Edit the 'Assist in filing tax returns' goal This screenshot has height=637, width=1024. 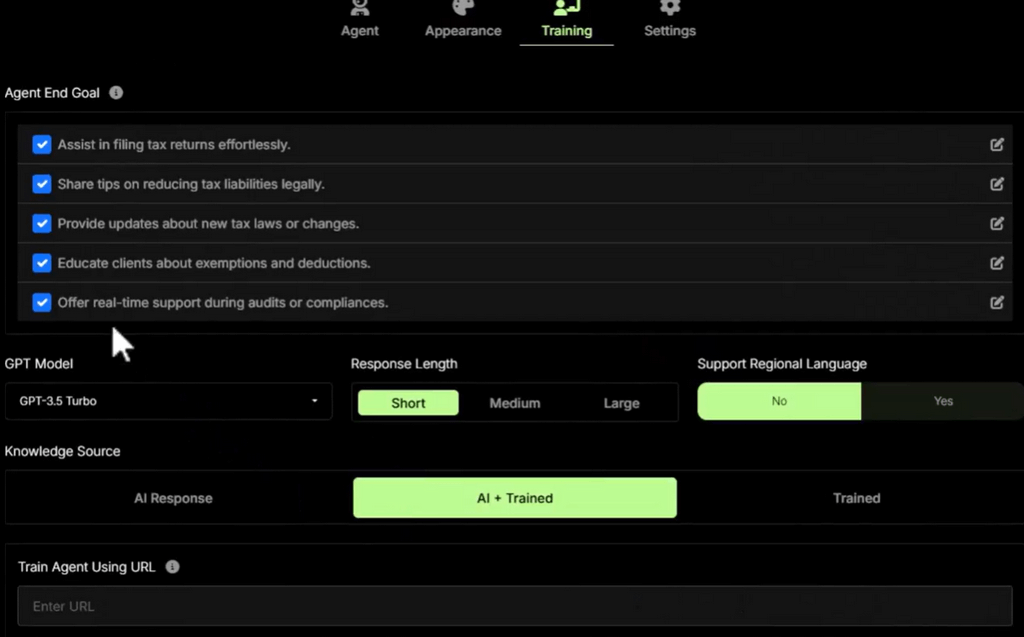pyautogui.click(x=997, y=144)
